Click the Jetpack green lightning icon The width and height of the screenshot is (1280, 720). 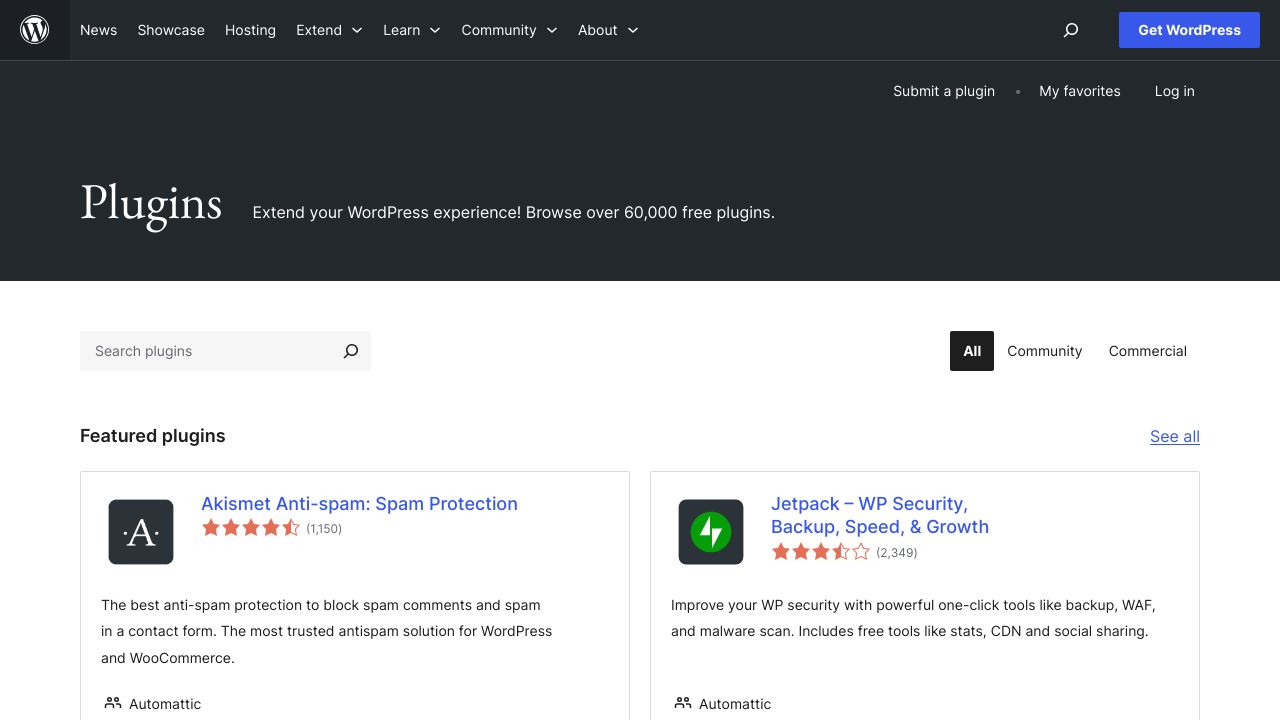(x=711, y=531)
